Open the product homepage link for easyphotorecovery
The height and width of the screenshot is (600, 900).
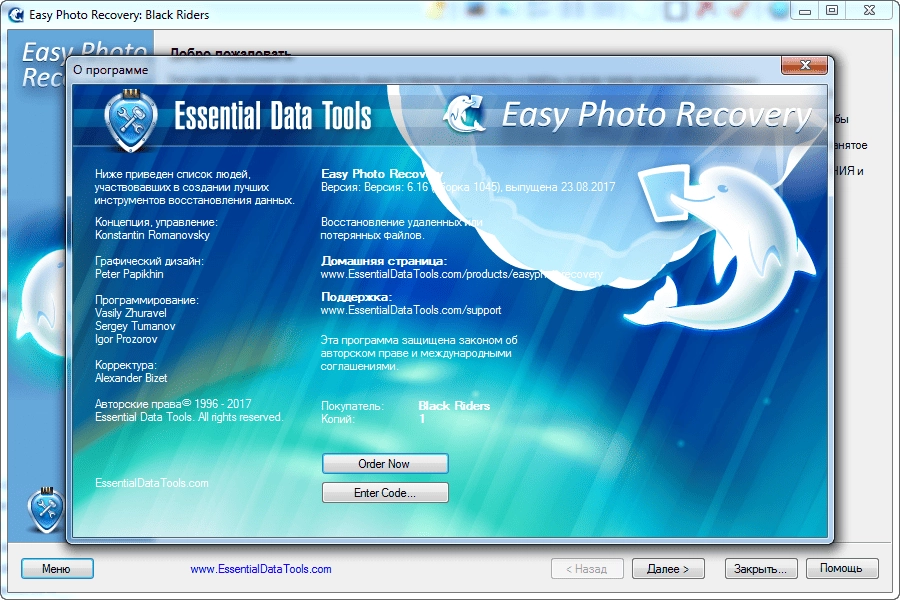(461, 274)
